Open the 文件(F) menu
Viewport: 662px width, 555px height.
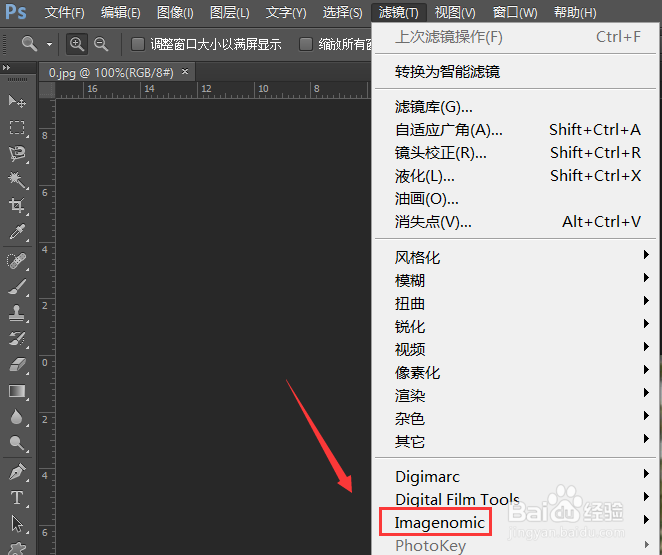[64, 13]
